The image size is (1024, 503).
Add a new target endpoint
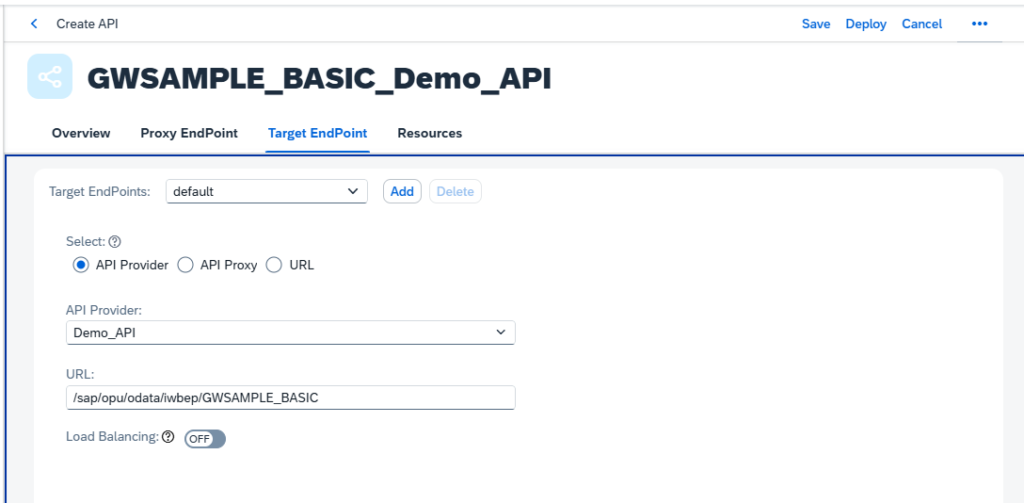[402, 191]
